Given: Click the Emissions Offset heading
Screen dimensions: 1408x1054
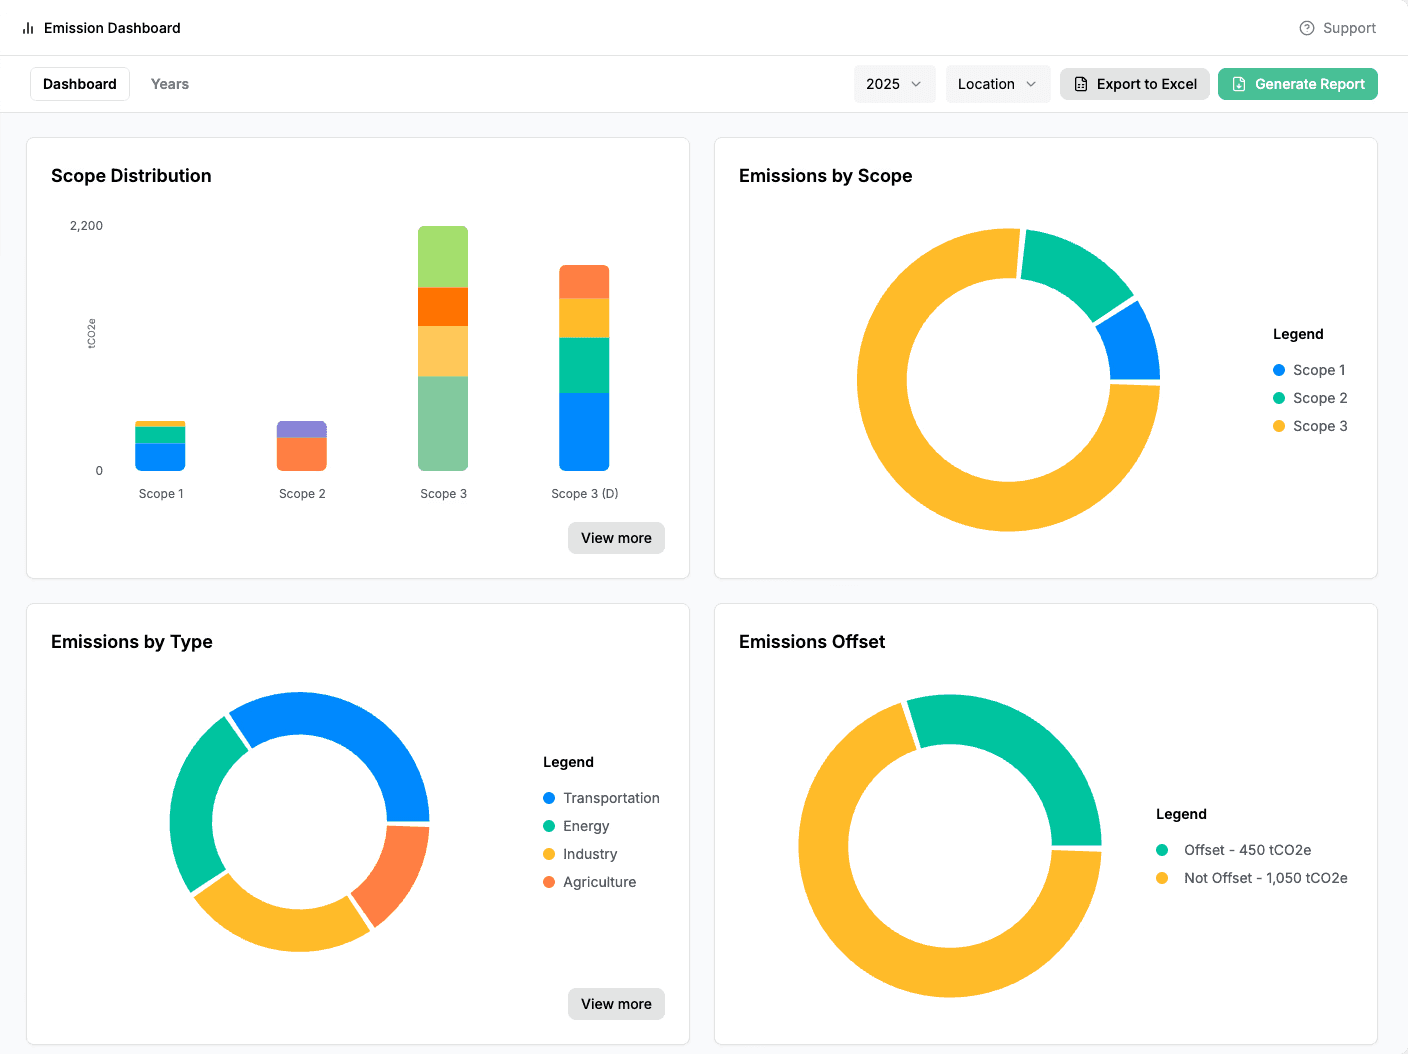Looking at the screenshot, I should [x=812, y=642].
